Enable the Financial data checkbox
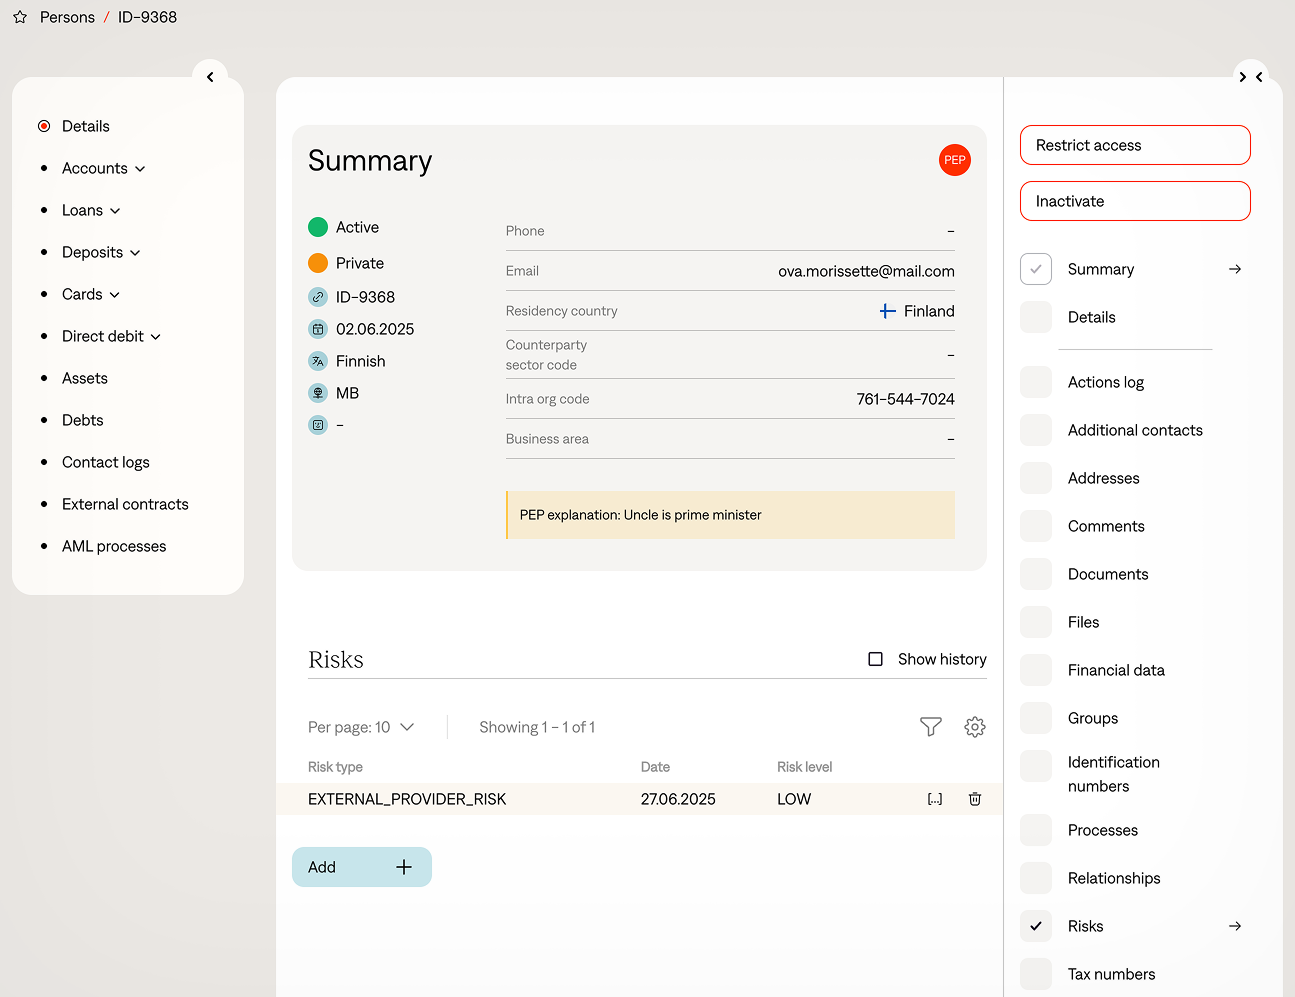 (1036, 670)
